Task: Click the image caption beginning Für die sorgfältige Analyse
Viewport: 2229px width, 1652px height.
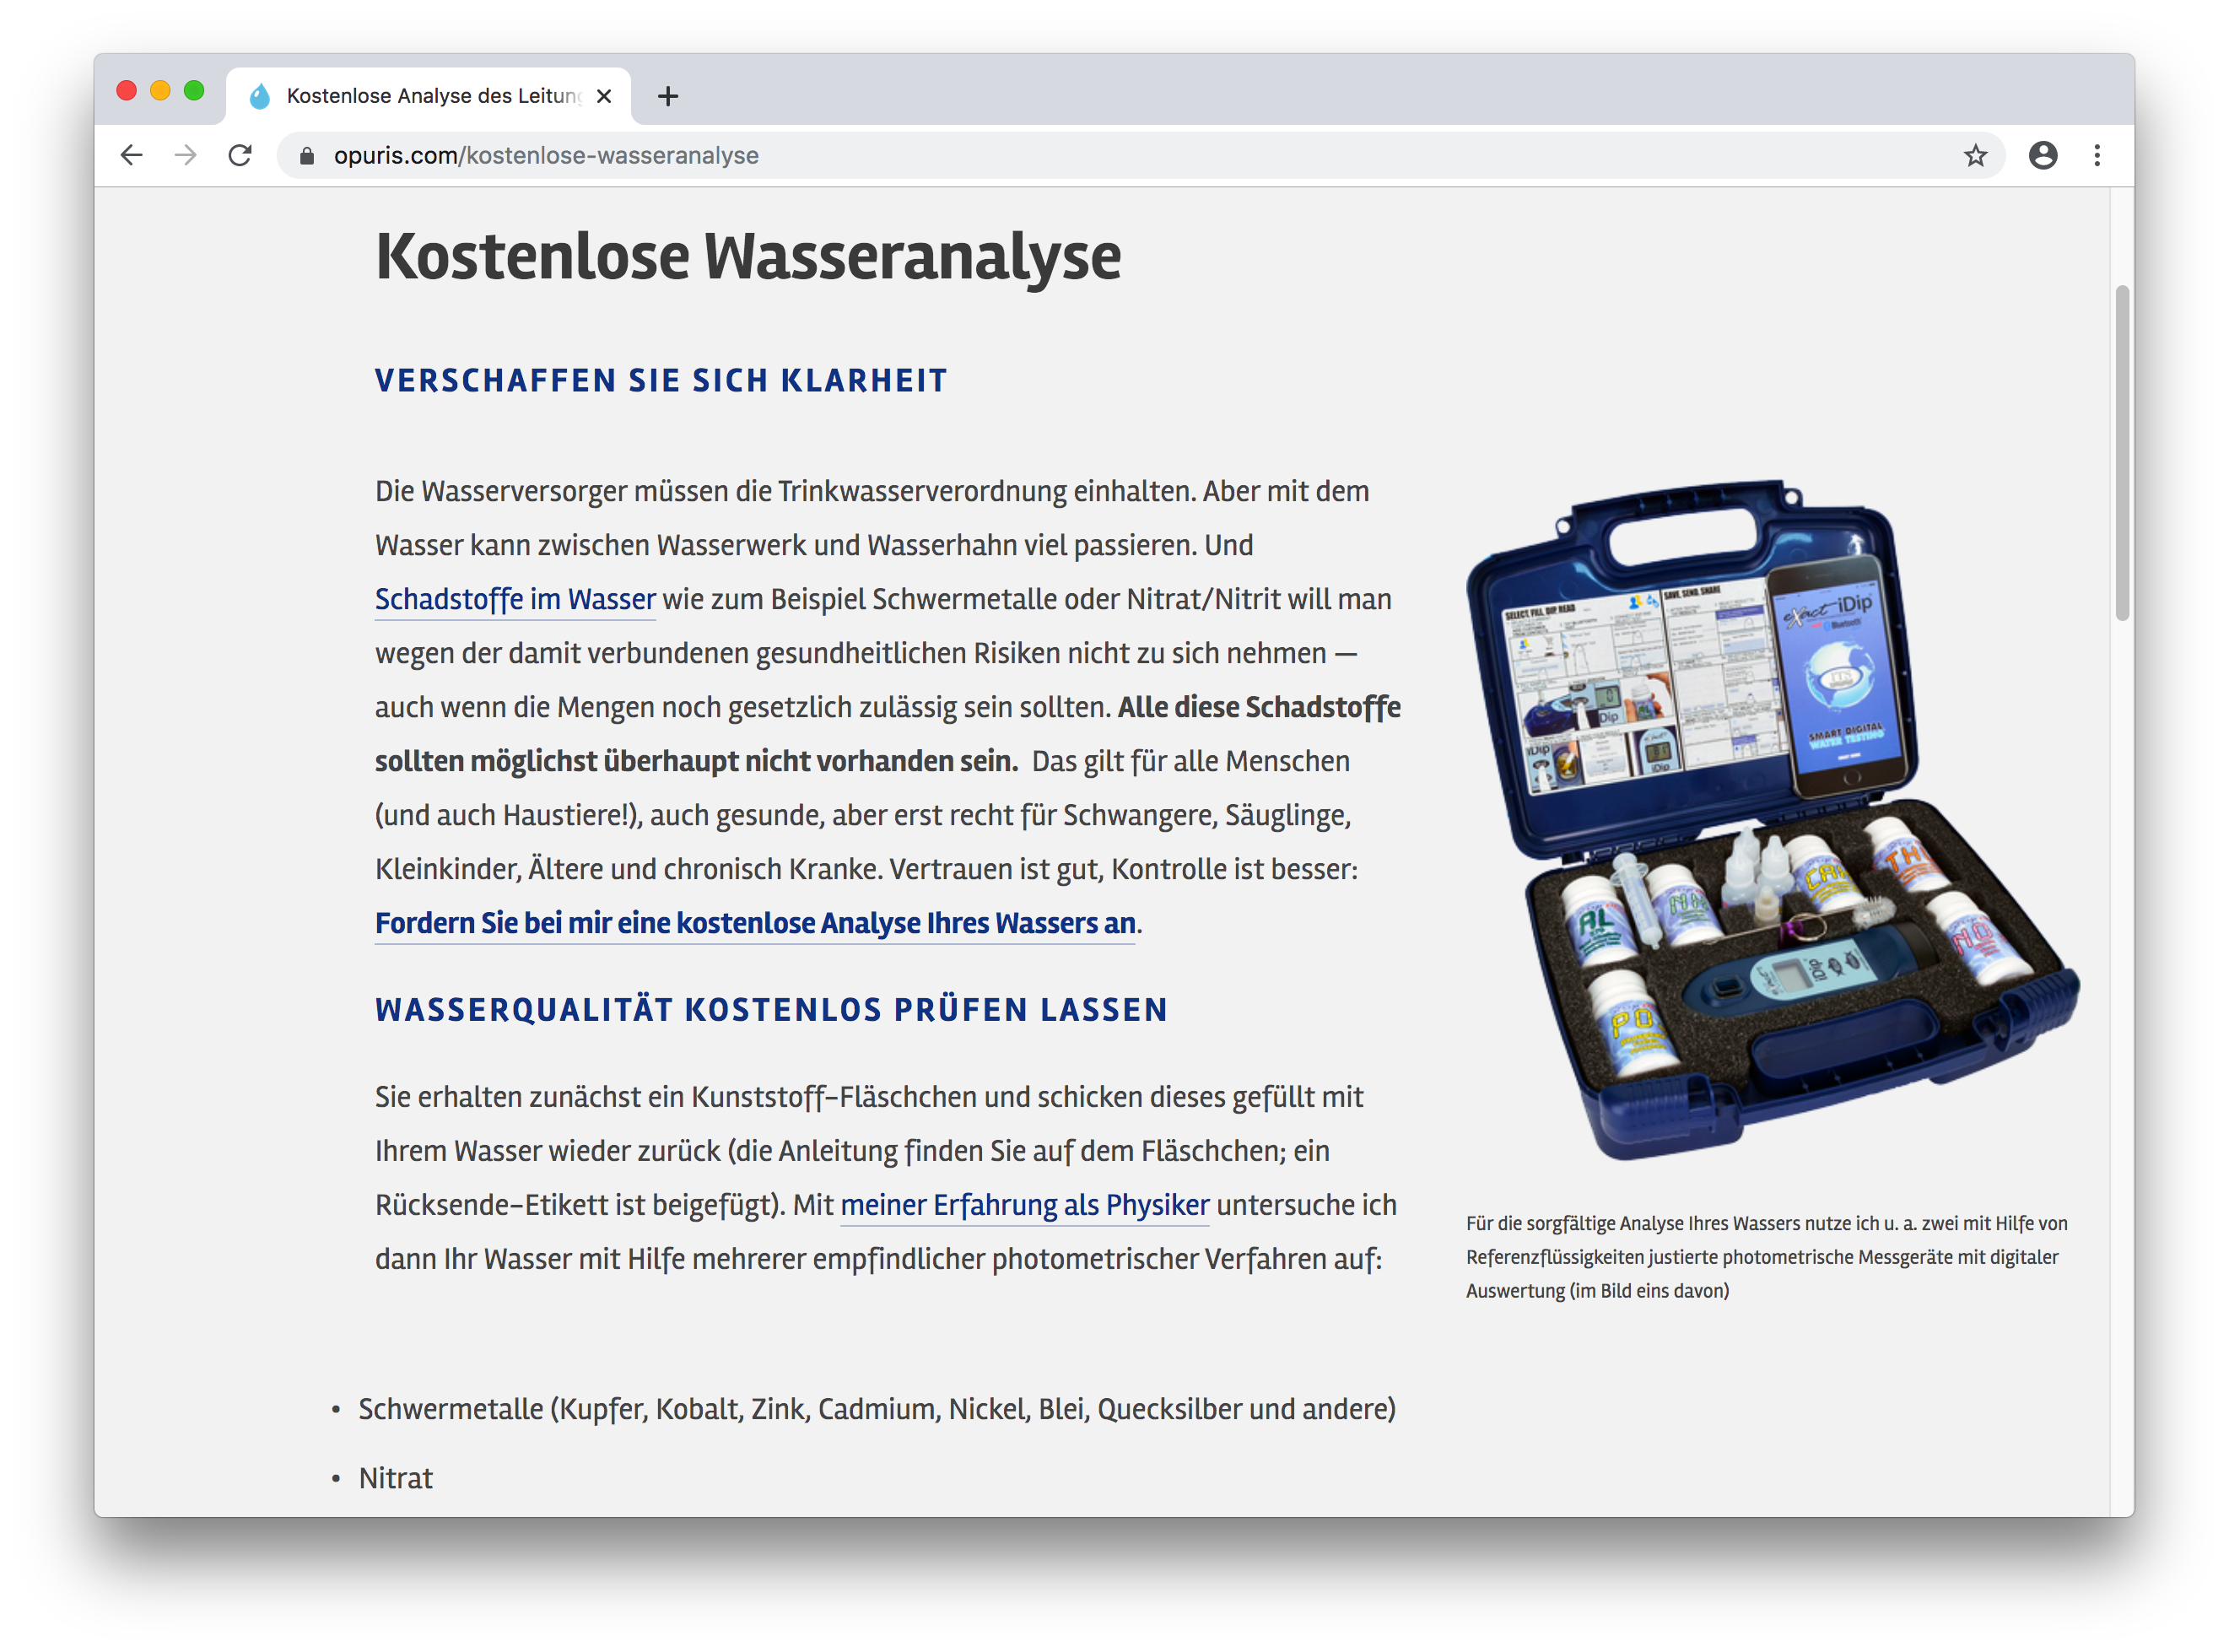Action: (x=1767, y=1257)
